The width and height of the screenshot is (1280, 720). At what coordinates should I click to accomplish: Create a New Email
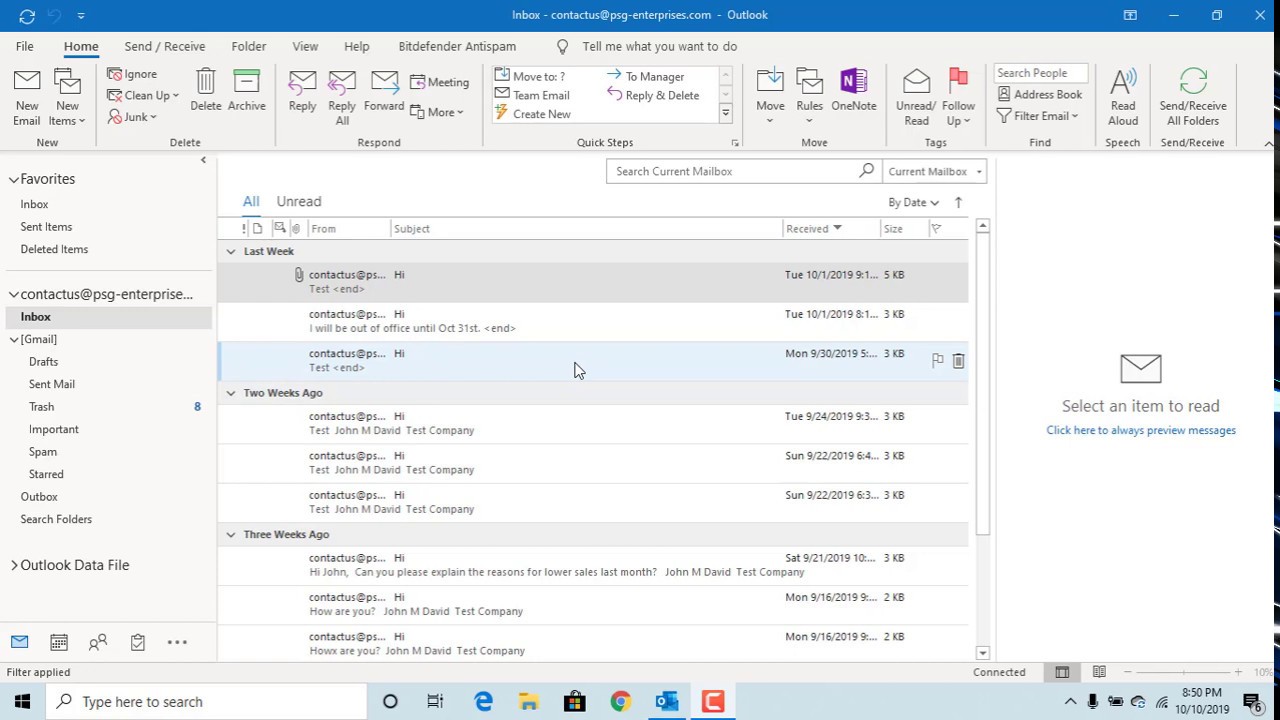27,97
